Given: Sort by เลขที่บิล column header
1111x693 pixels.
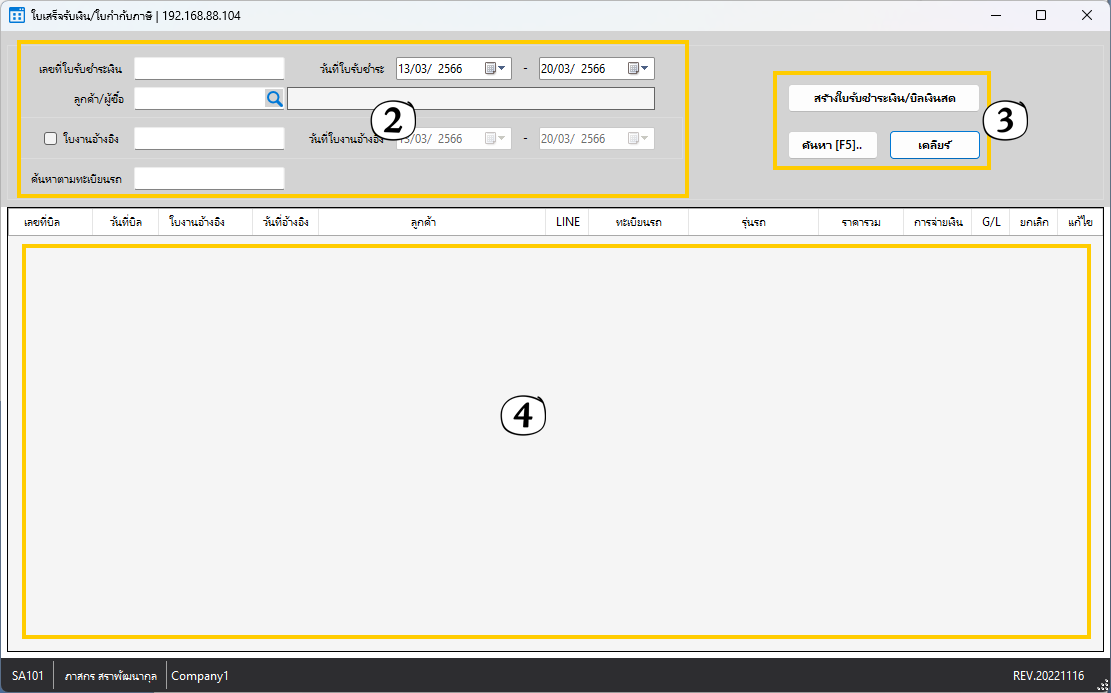Looking at the screenshot, I should click(x=42, y=222).
